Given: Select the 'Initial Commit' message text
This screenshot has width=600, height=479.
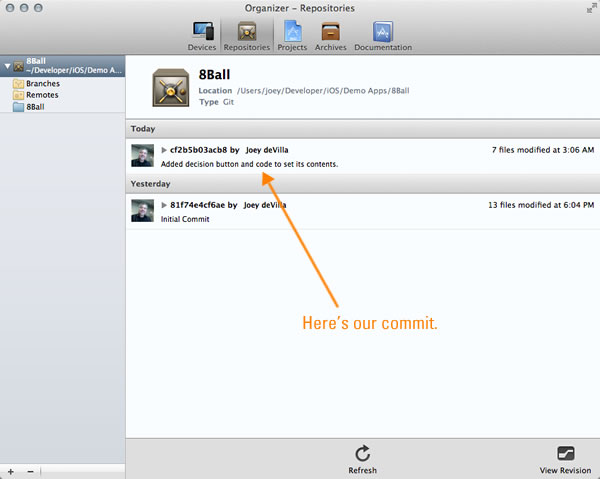Looking at the screenshot, I should [185, 219].
